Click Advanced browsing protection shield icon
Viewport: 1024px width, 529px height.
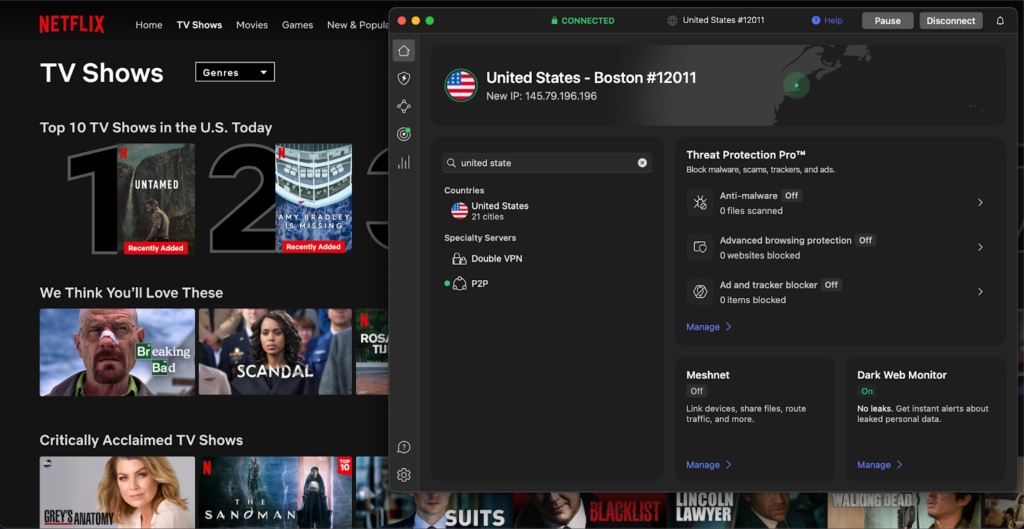[700, 247]
